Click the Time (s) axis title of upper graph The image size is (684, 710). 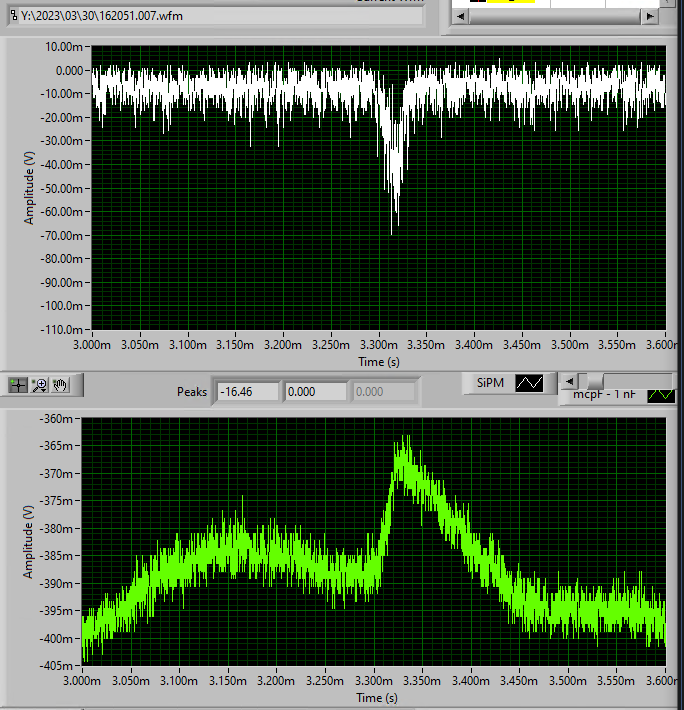(379, 362)
